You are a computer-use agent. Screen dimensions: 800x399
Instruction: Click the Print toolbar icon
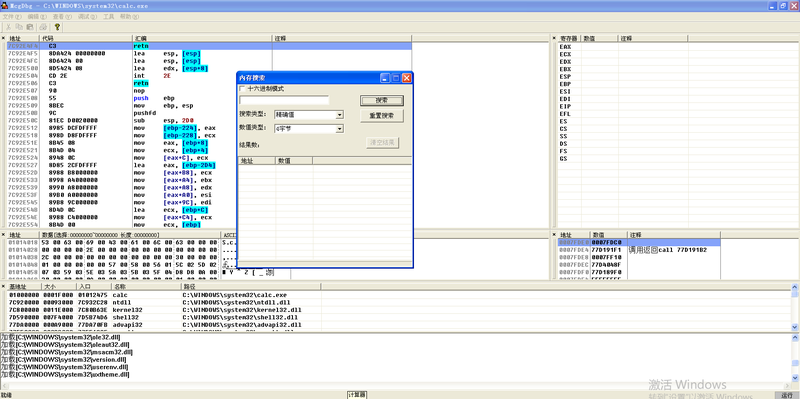pos(43,27)
